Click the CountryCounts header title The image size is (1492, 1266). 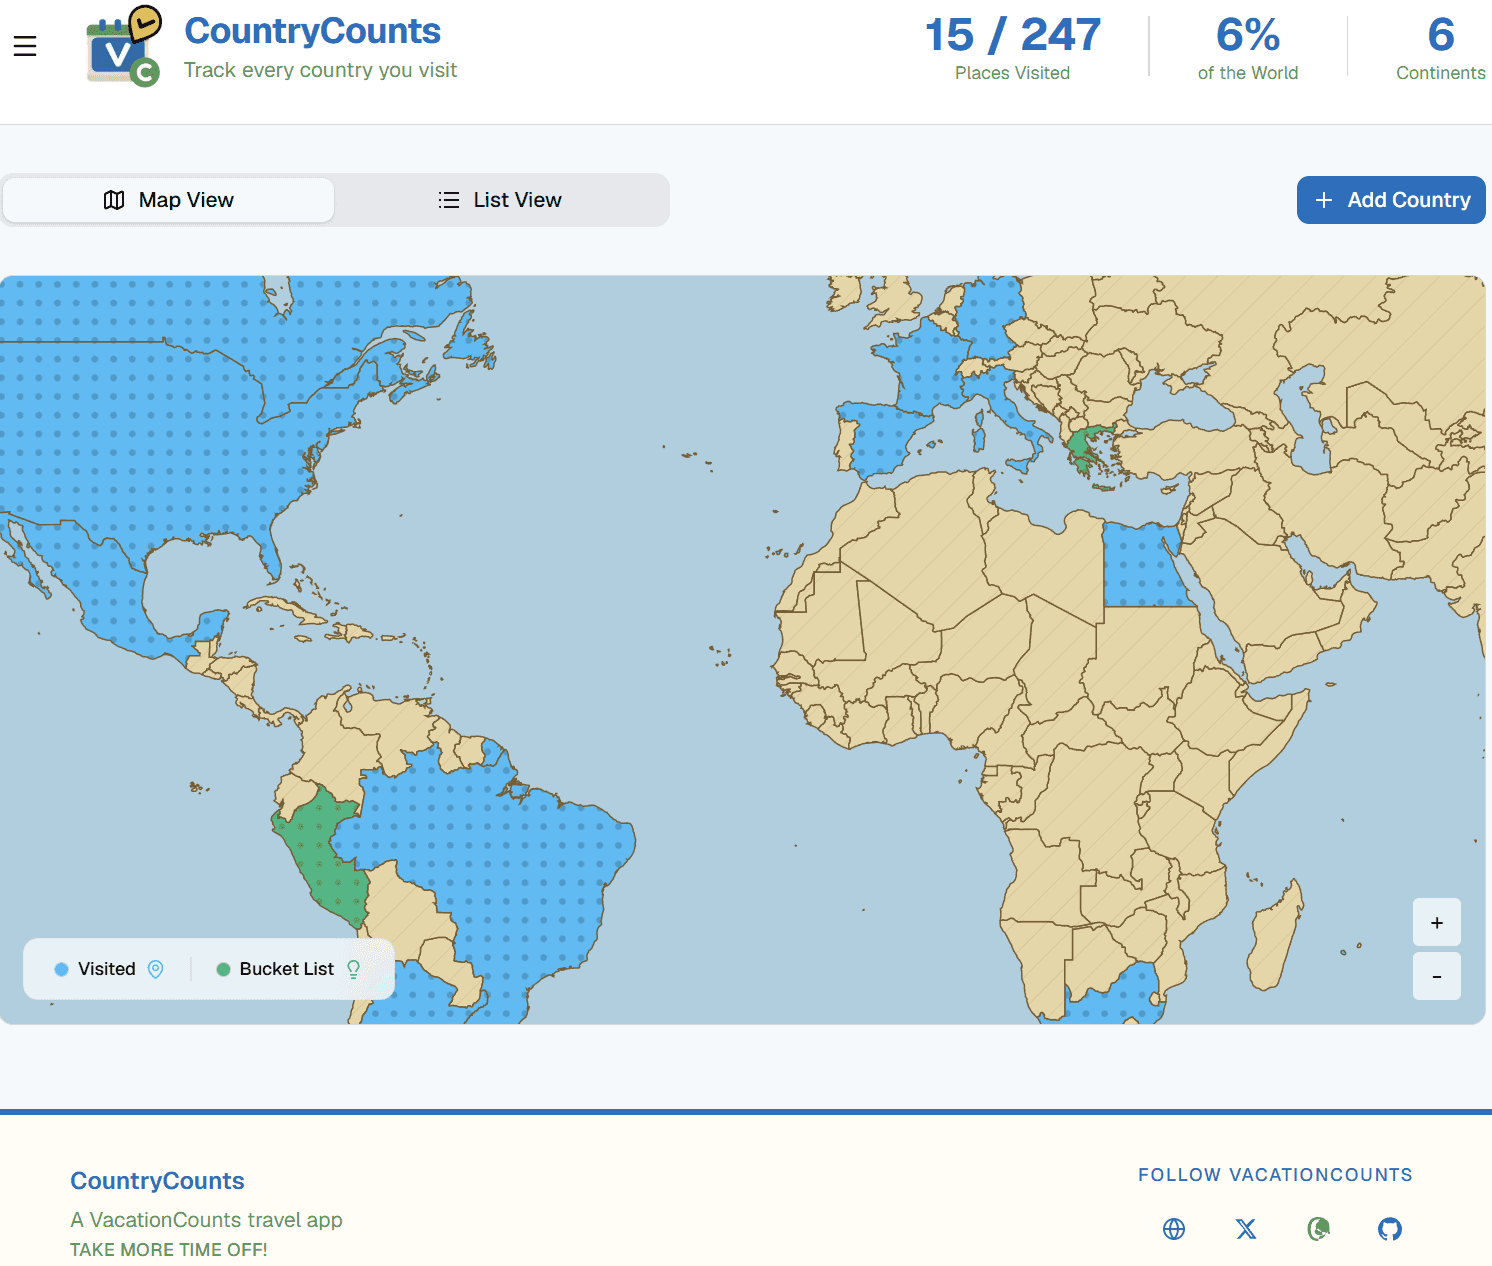[312, 31]
